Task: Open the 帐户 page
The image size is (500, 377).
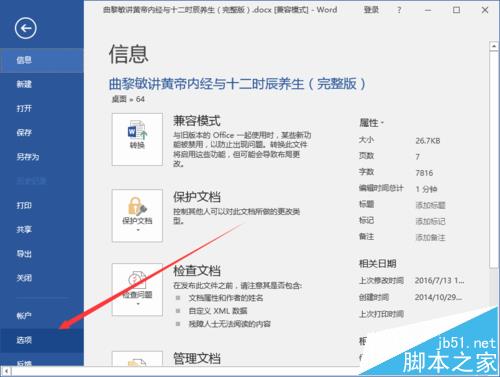Action: tap(42, 316)
